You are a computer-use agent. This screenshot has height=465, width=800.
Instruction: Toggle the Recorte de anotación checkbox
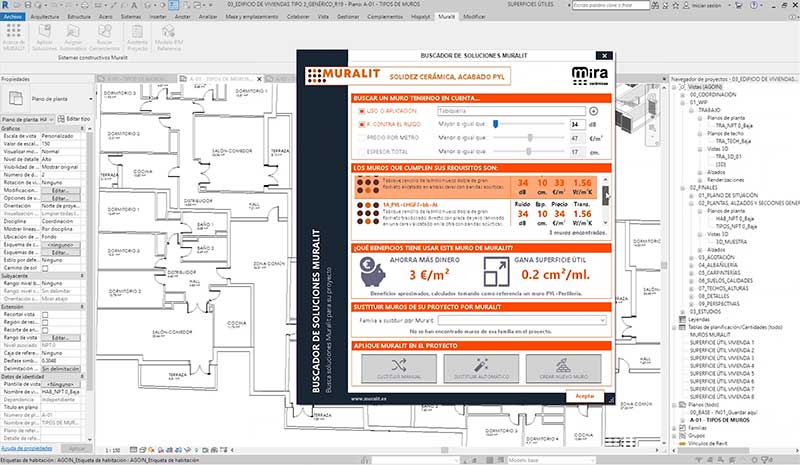tap(45, 330)
